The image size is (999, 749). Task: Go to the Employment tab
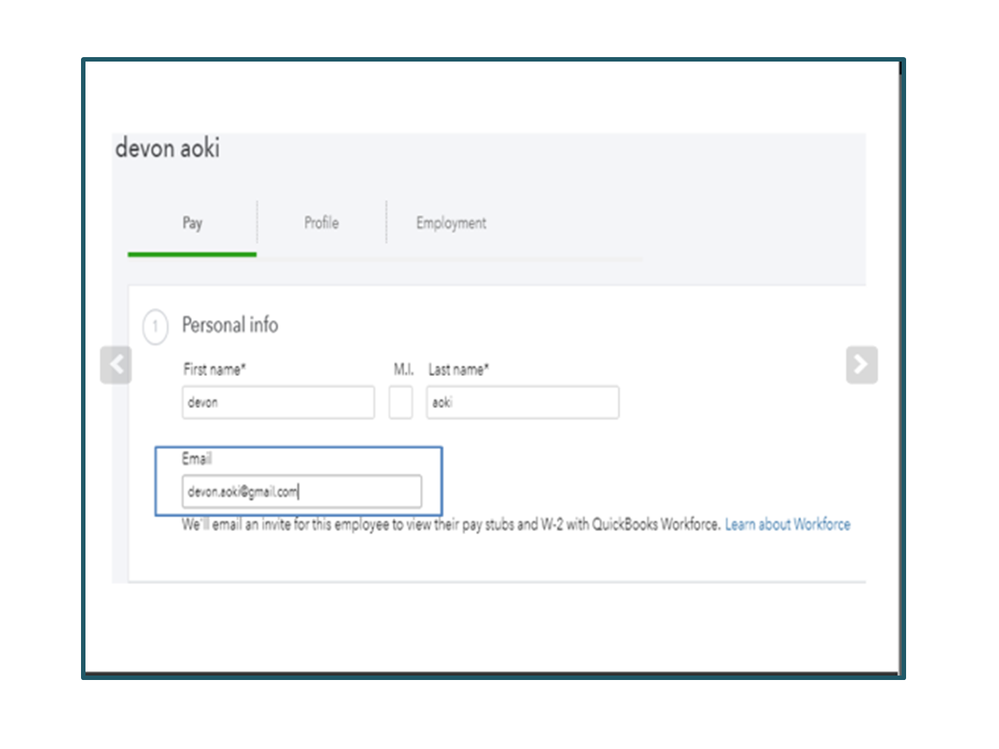pyautogui.click(x=451, y=223)
